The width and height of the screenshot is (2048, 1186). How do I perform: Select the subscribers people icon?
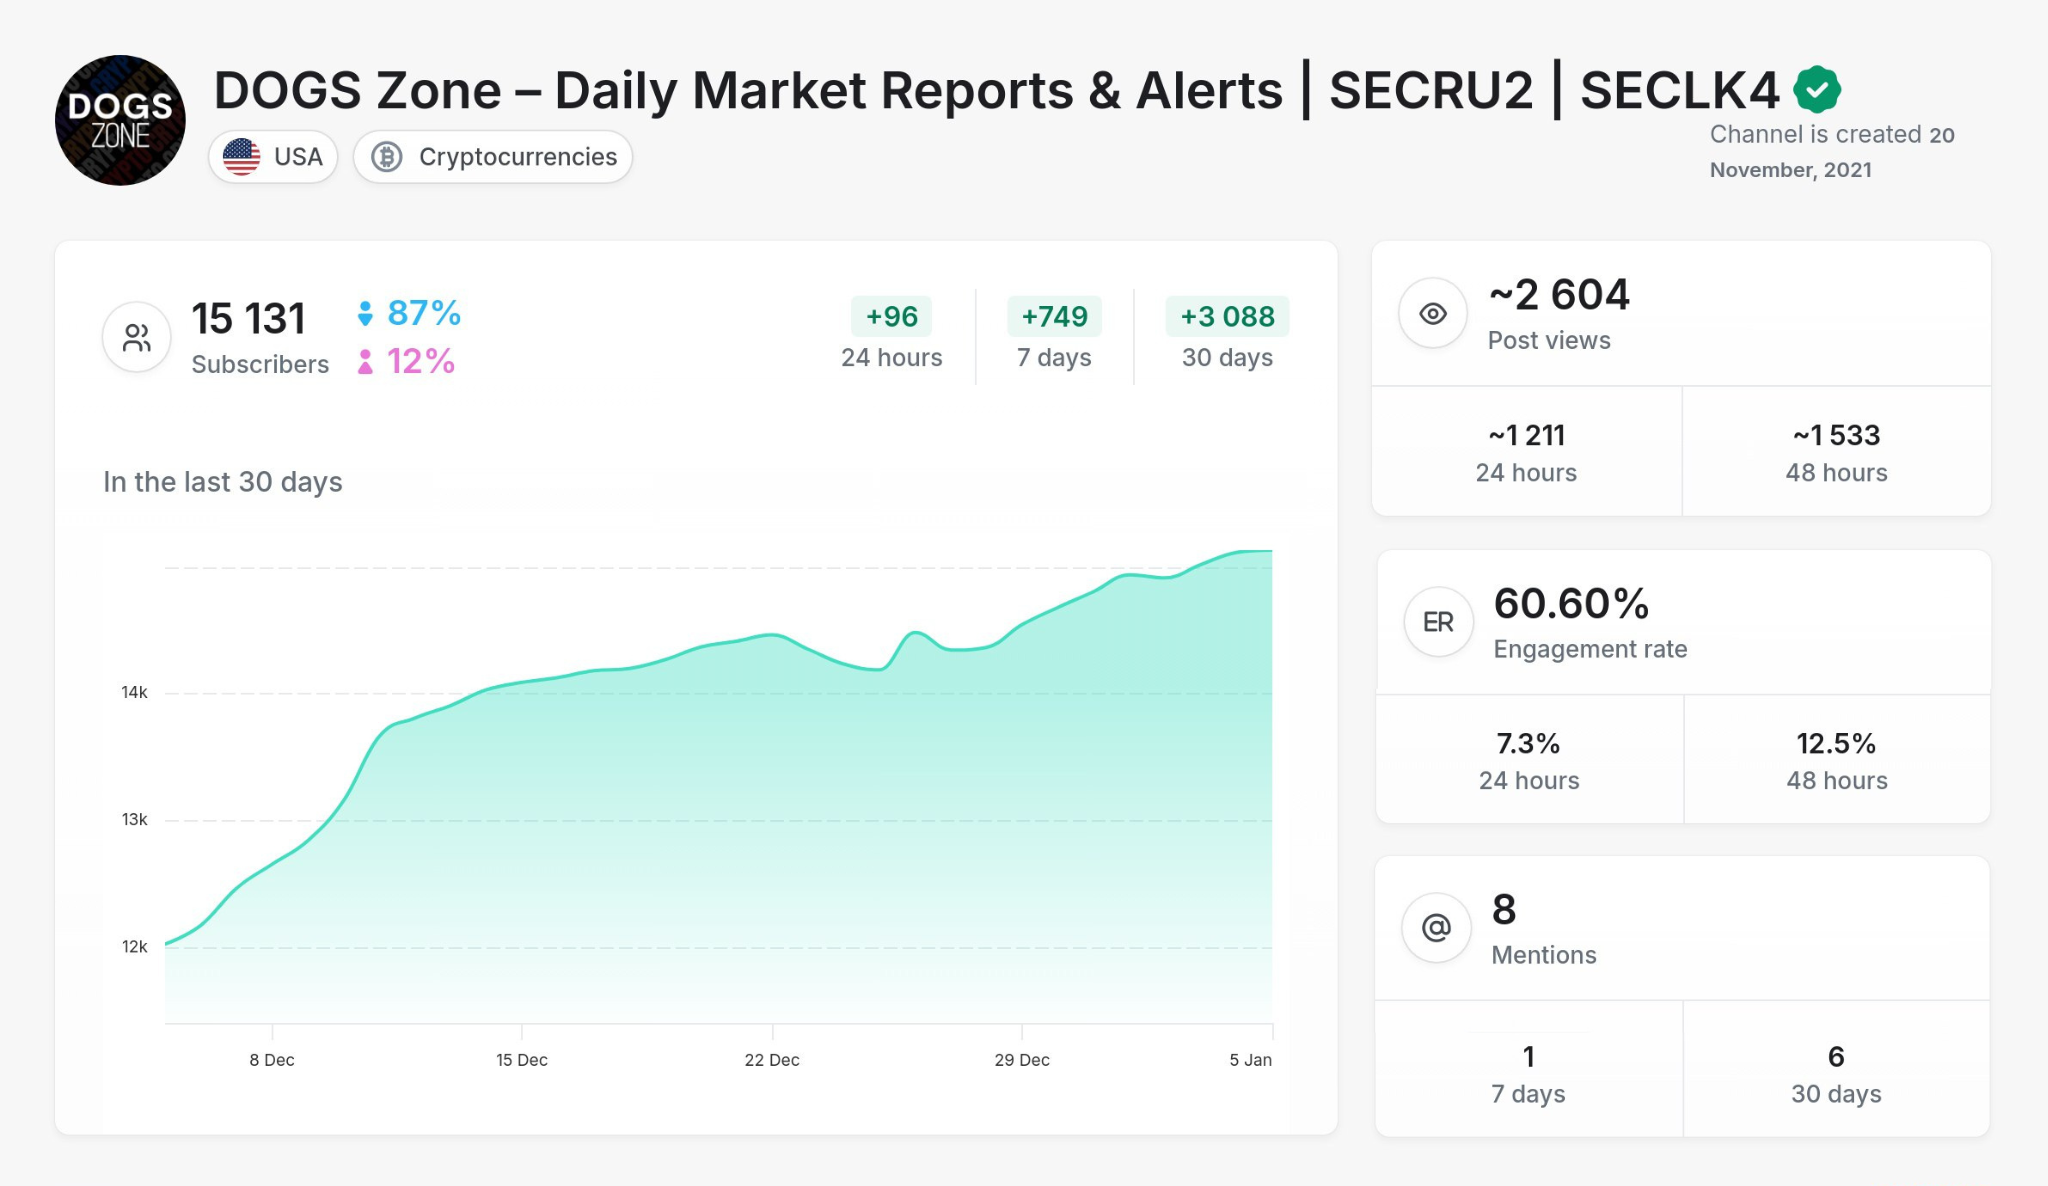(136, 337)
